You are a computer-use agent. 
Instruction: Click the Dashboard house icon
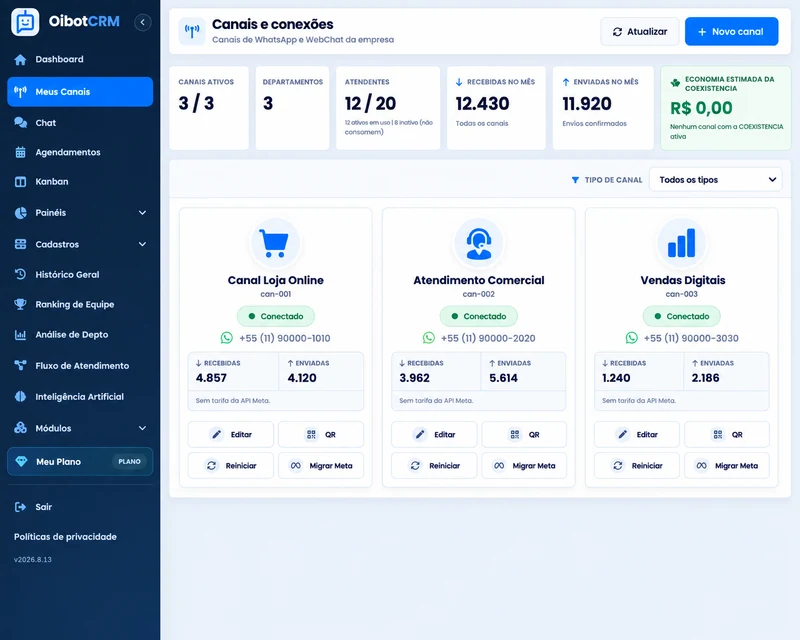tap(20, 60)
